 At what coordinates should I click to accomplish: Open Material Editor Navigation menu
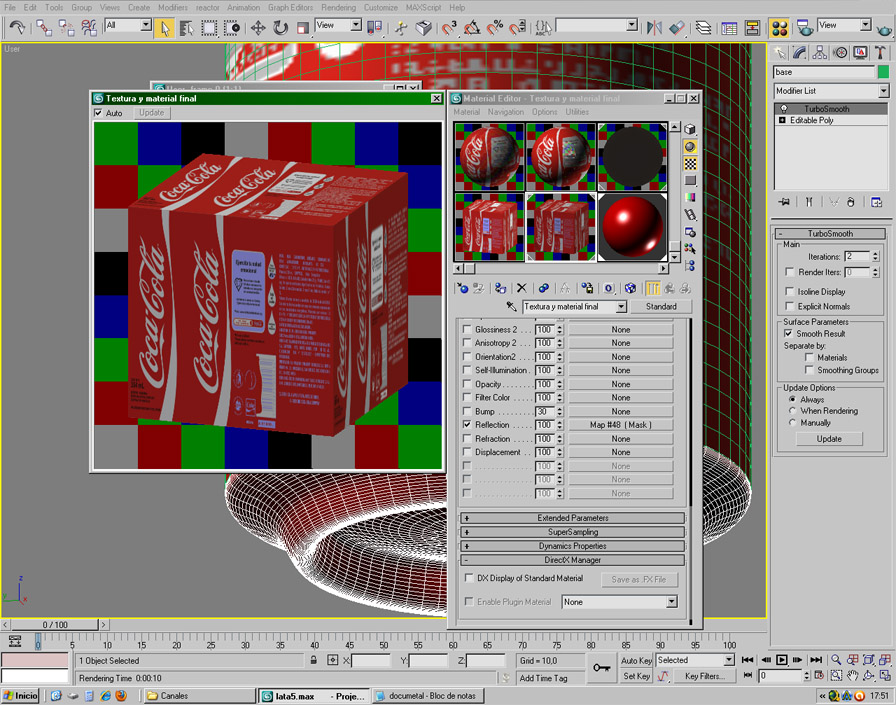point(506,112)
